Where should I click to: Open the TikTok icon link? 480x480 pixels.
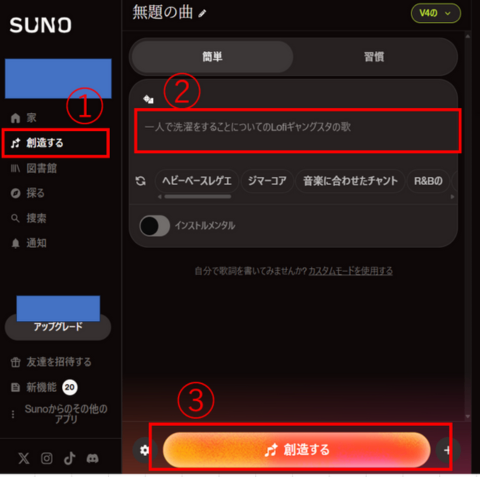70,458
